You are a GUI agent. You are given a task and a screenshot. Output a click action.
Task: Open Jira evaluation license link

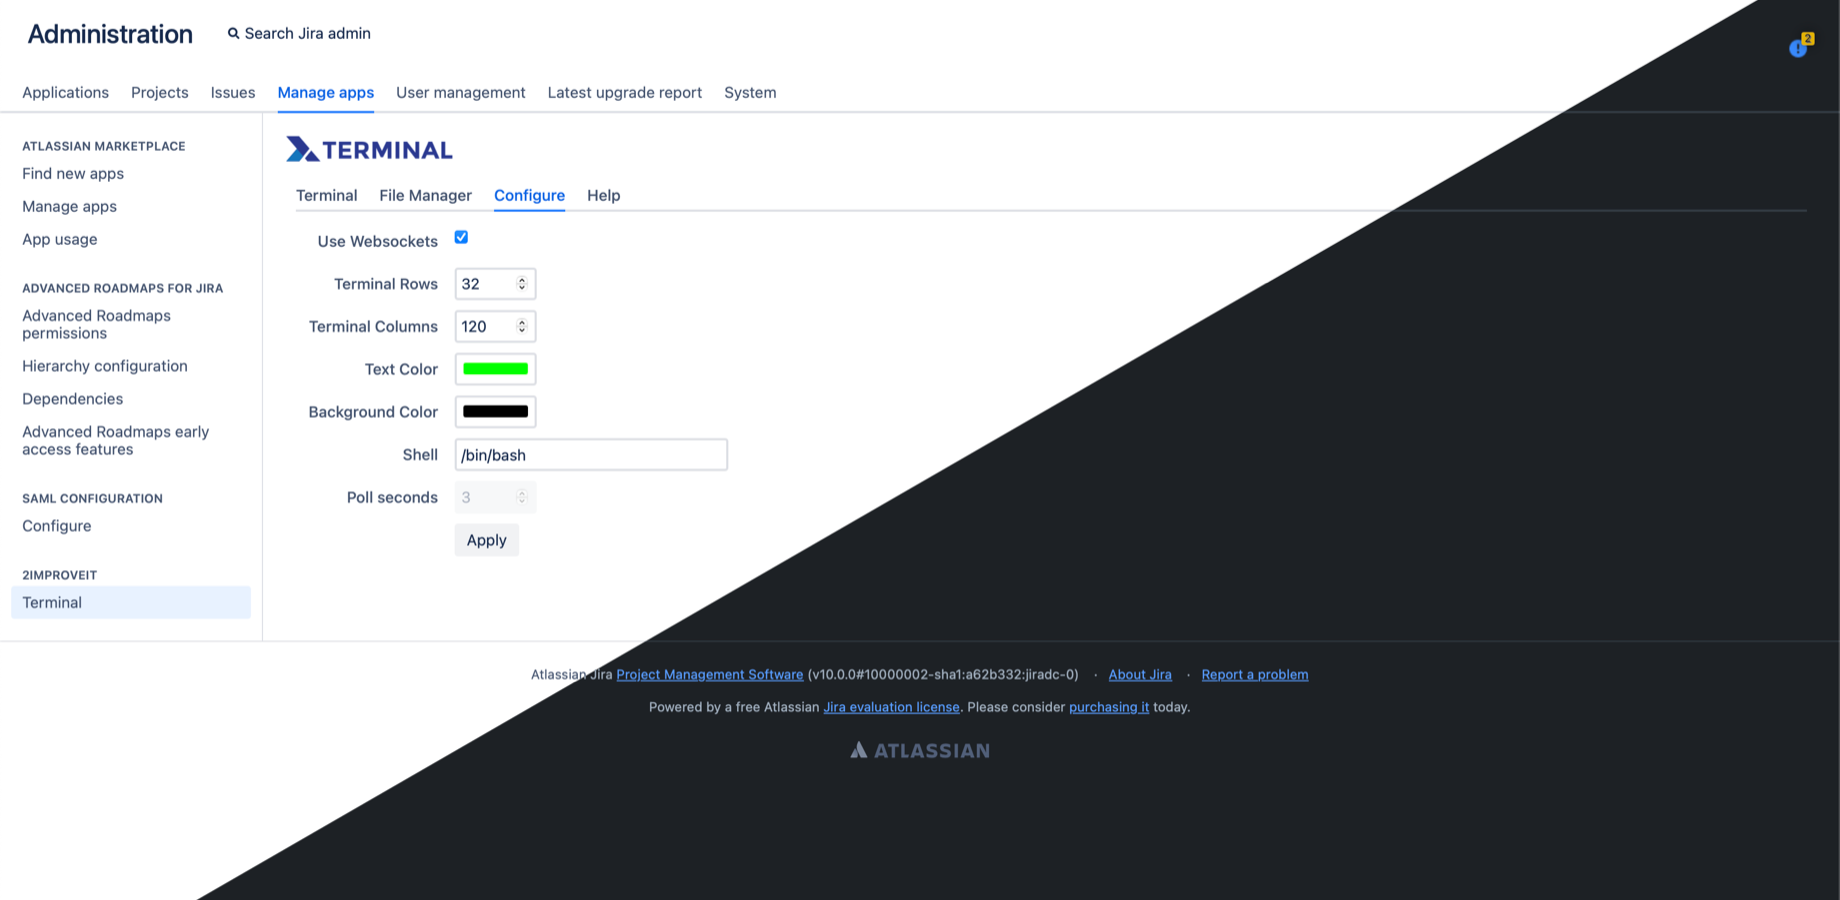(891, 707)
